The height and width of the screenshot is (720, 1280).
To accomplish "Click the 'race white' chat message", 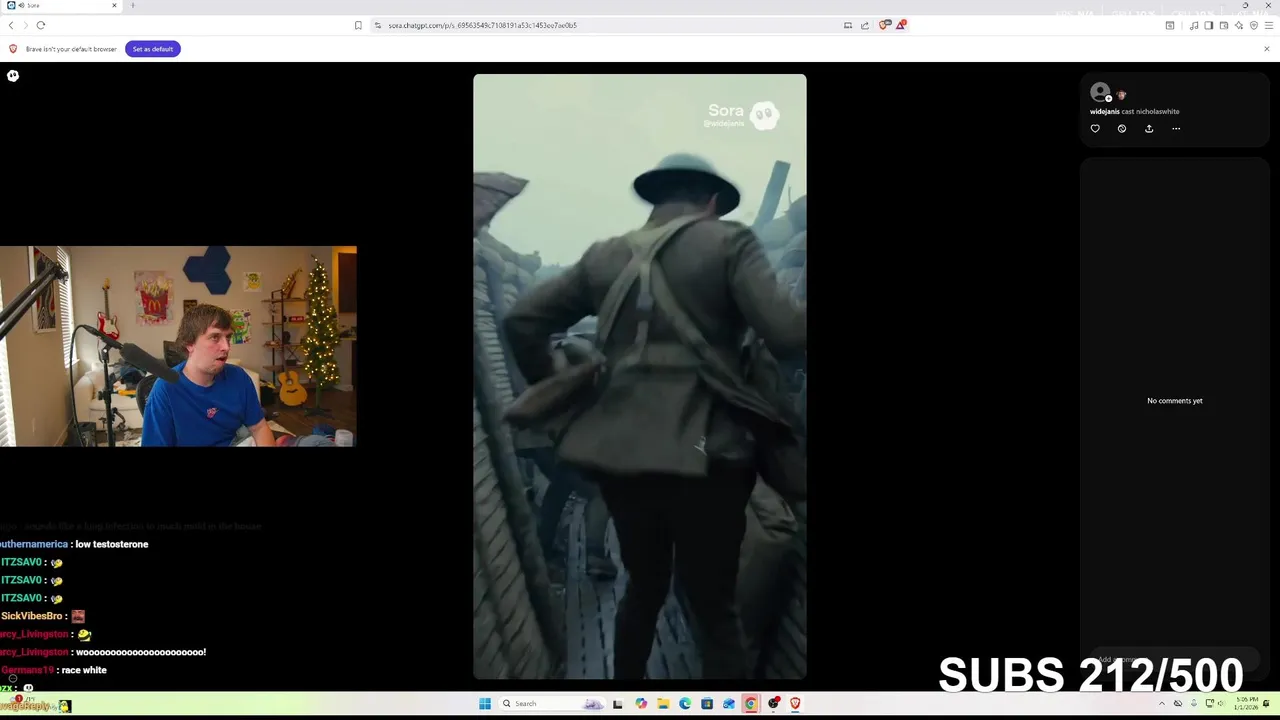I will click(84, 670).
